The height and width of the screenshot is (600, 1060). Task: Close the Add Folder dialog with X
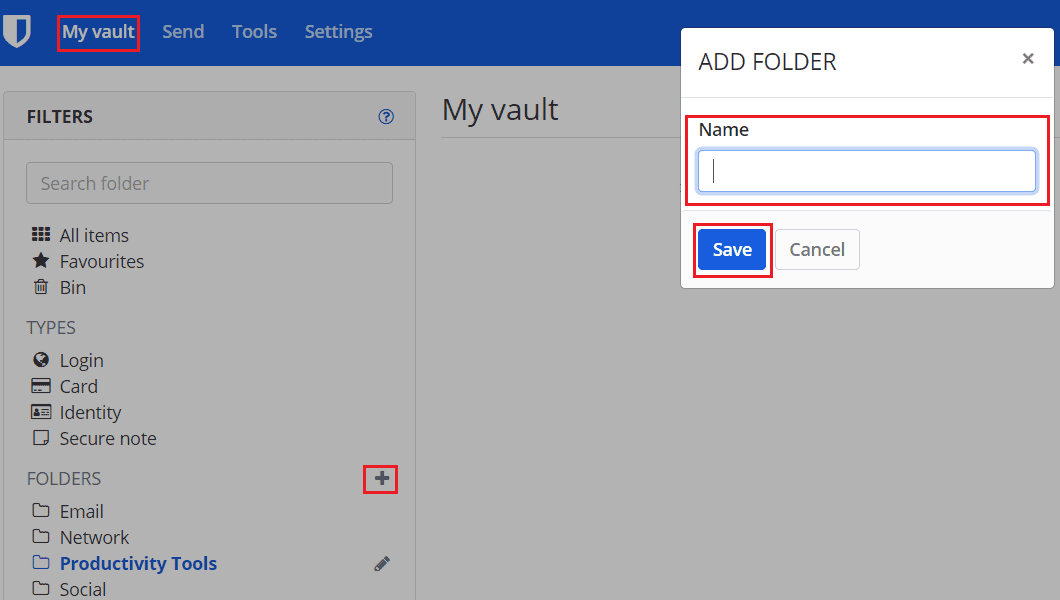point(1028,59)
